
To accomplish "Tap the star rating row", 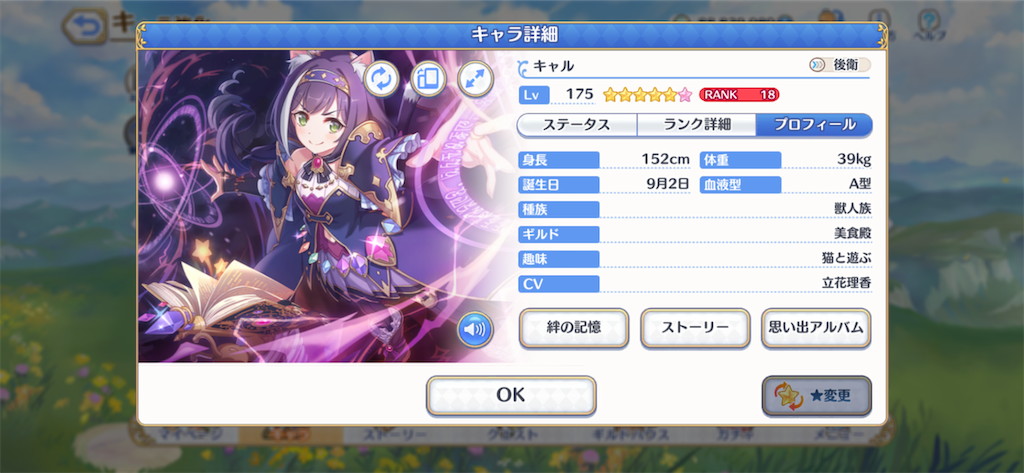I will (647, 95).
